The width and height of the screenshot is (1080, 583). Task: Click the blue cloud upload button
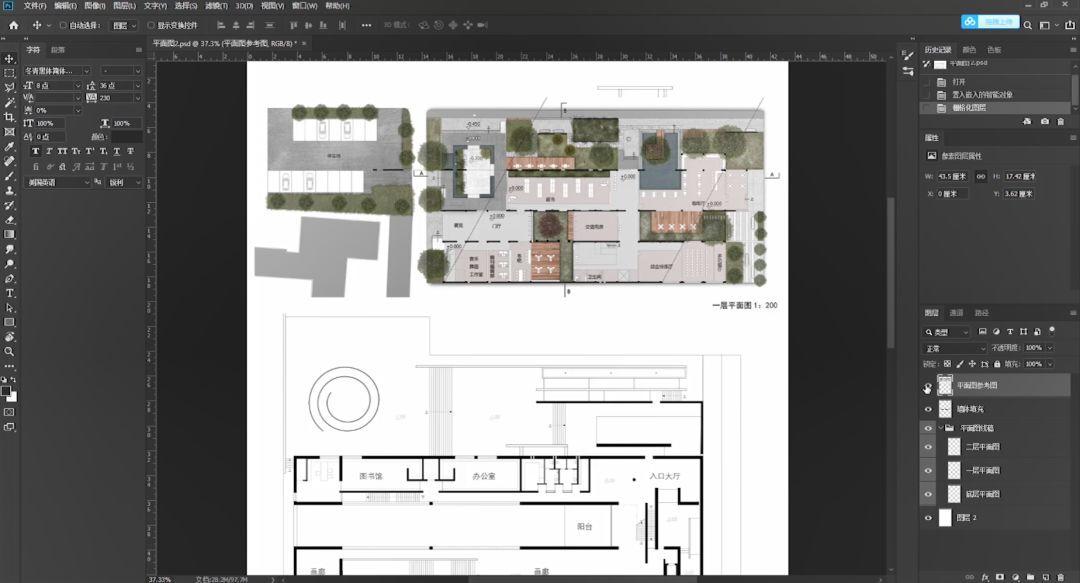990,22
